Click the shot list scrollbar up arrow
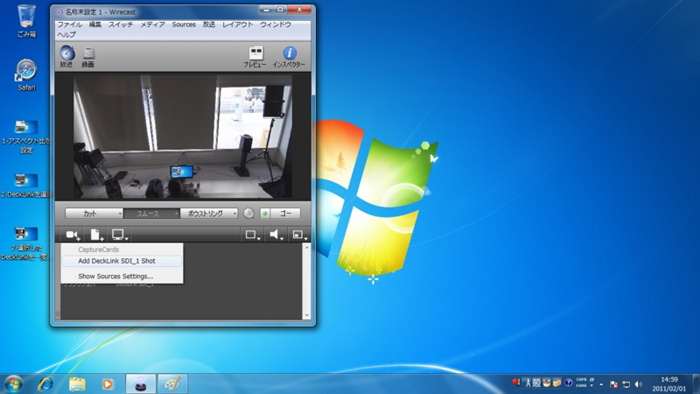700x394 pixels. click(x=307, y=247)
